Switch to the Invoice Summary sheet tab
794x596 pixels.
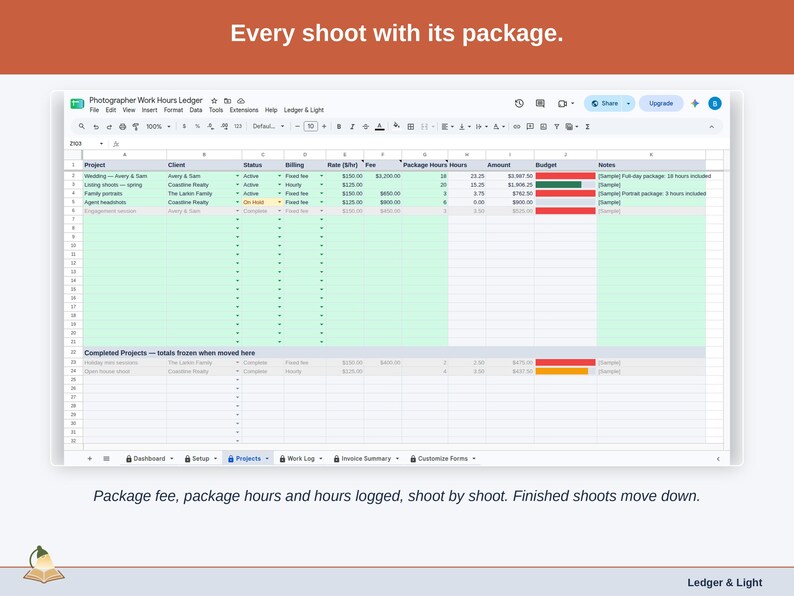pos(366,459)
